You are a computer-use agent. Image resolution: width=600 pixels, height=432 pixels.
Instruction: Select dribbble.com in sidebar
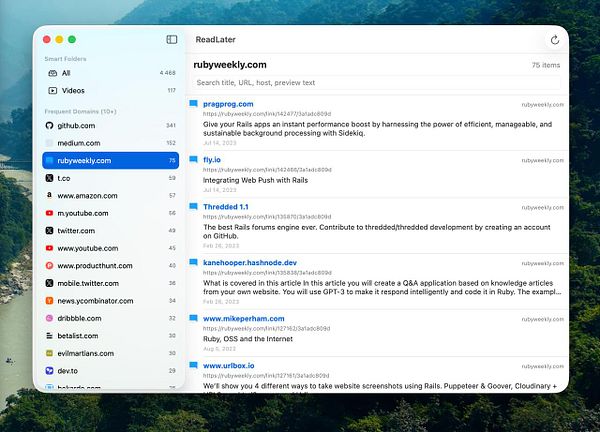click(111, 318)
